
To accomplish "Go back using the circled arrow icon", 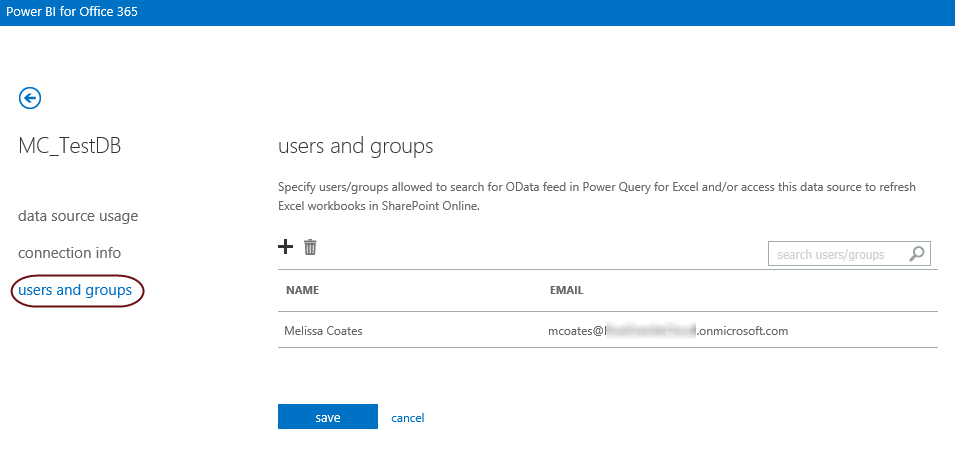I will point(30,97).
